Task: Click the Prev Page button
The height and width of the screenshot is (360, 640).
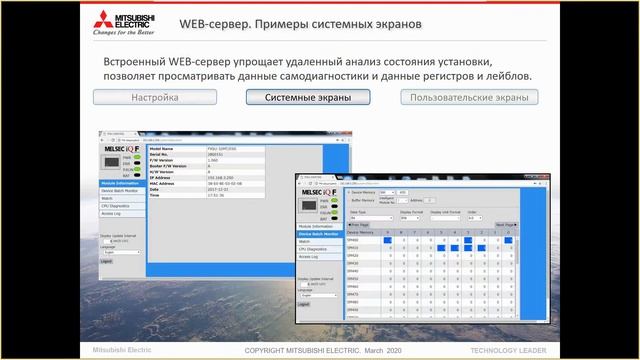Action: [359, 225]
